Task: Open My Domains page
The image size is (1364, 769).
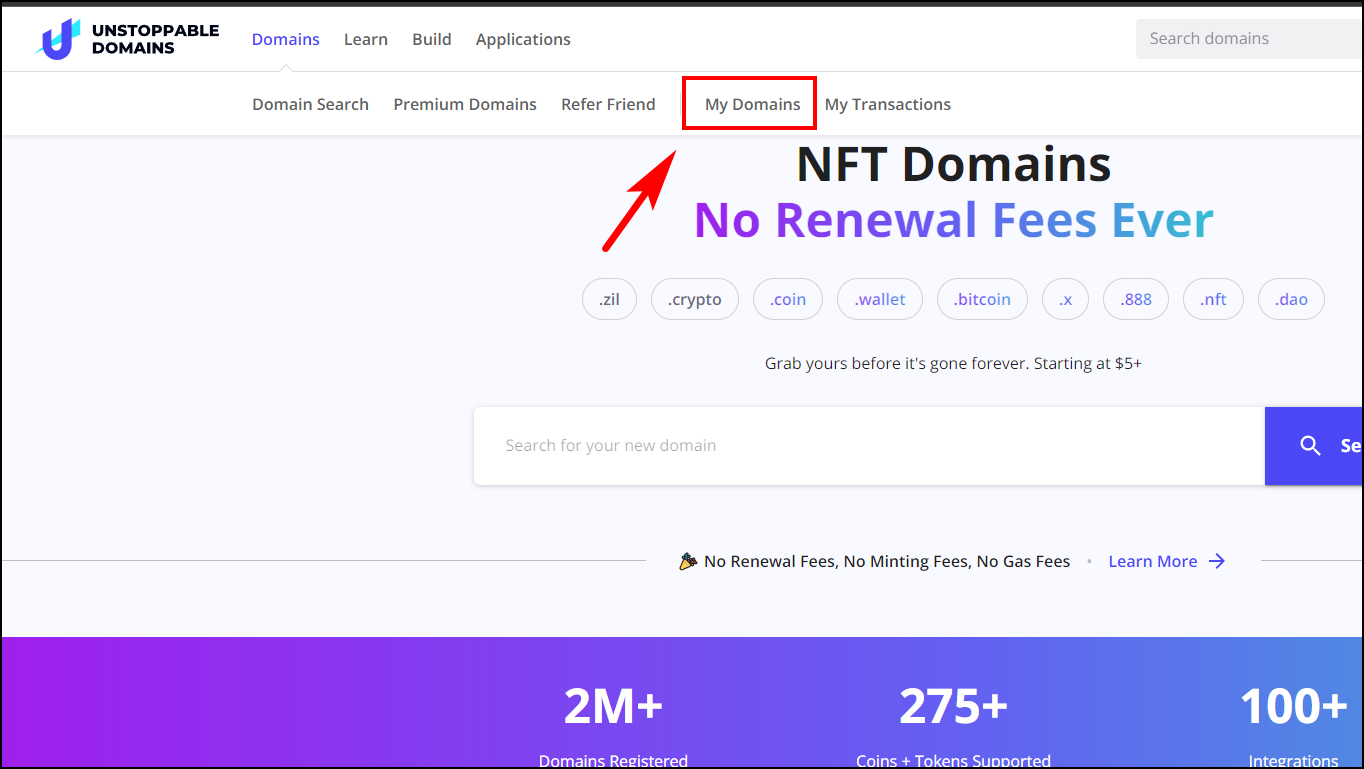Action: pyautogui.click(x=752, y=104)
